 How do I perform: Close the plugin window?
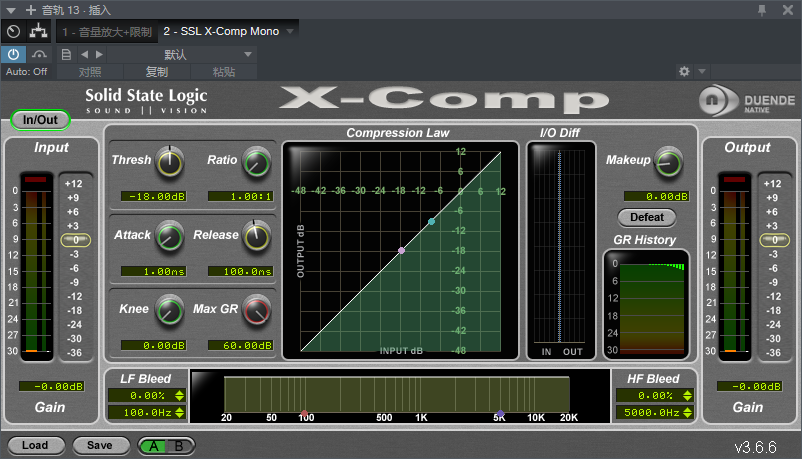coord(788,10)
